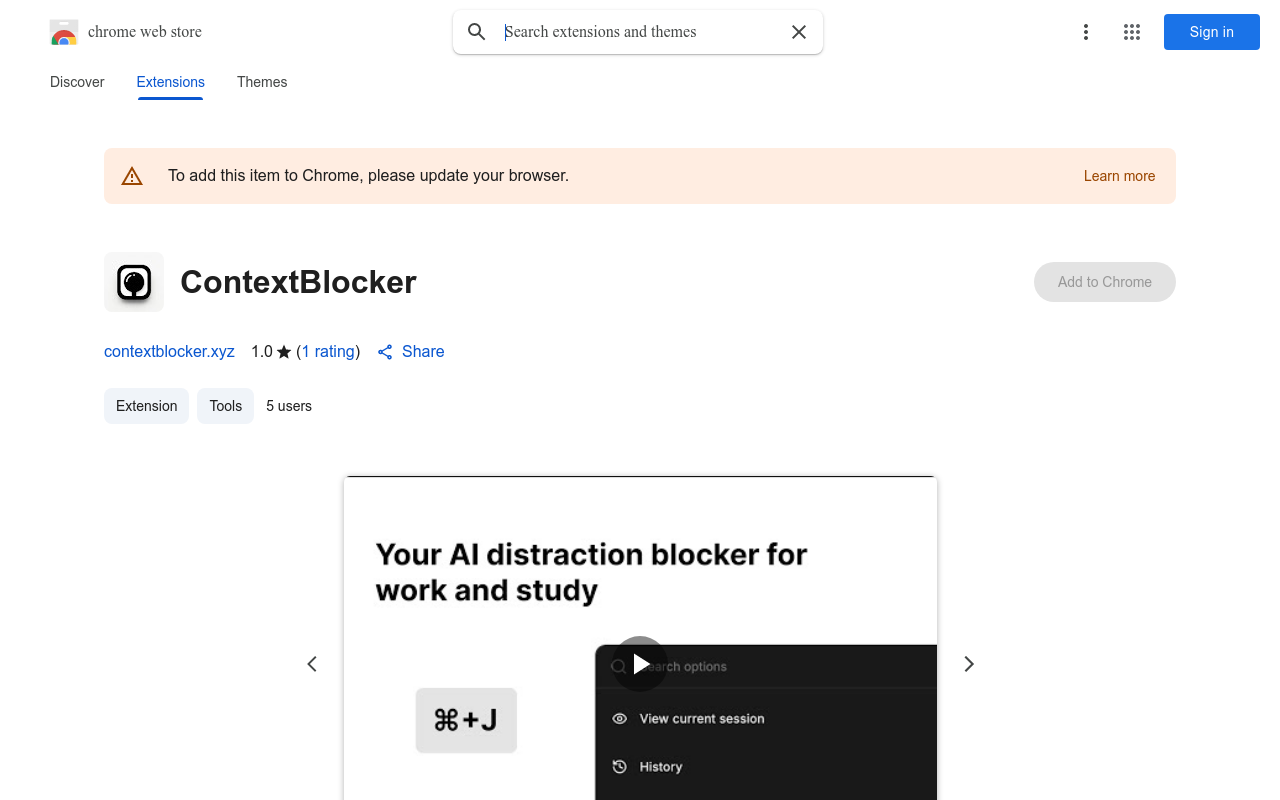1280x800 pixels.
Task: Switch to the Themes tab
Action: pyautogui.click(x=262, y=82)
